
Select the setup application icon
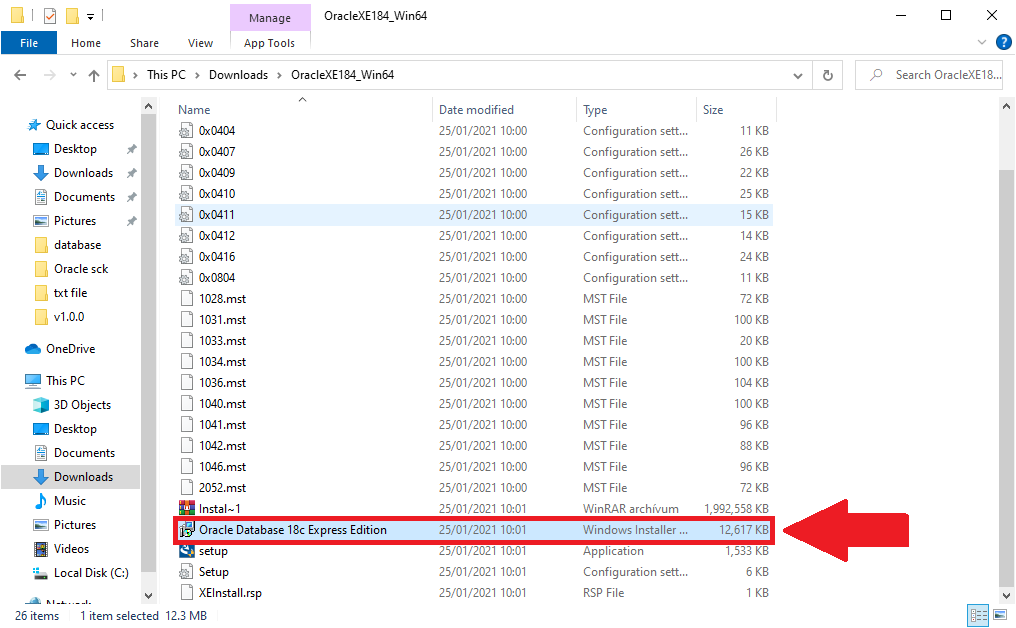(187, 551)
